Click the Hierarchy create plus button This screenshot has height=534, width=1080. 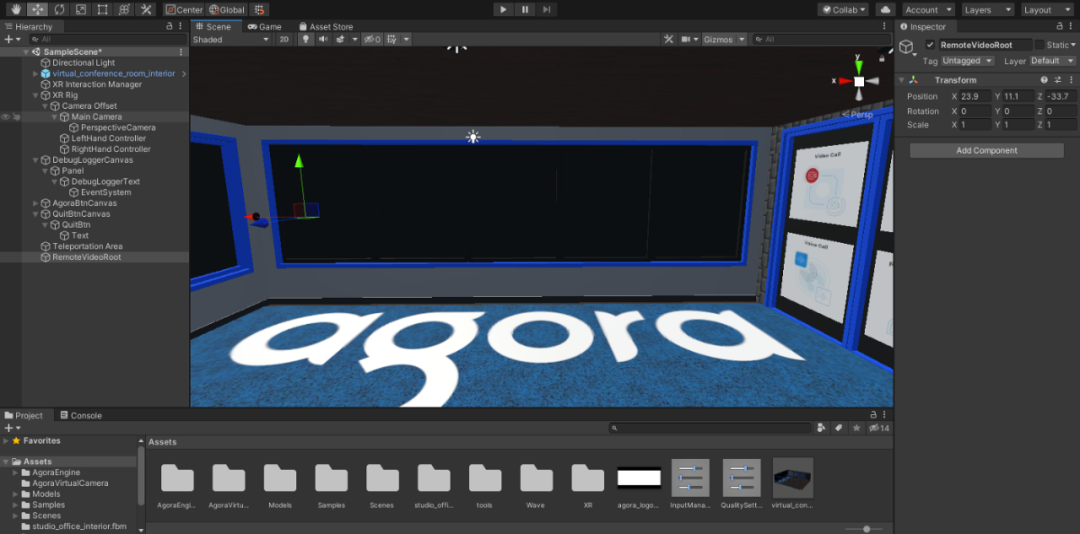pyautogui.click(x=12, y=39)
